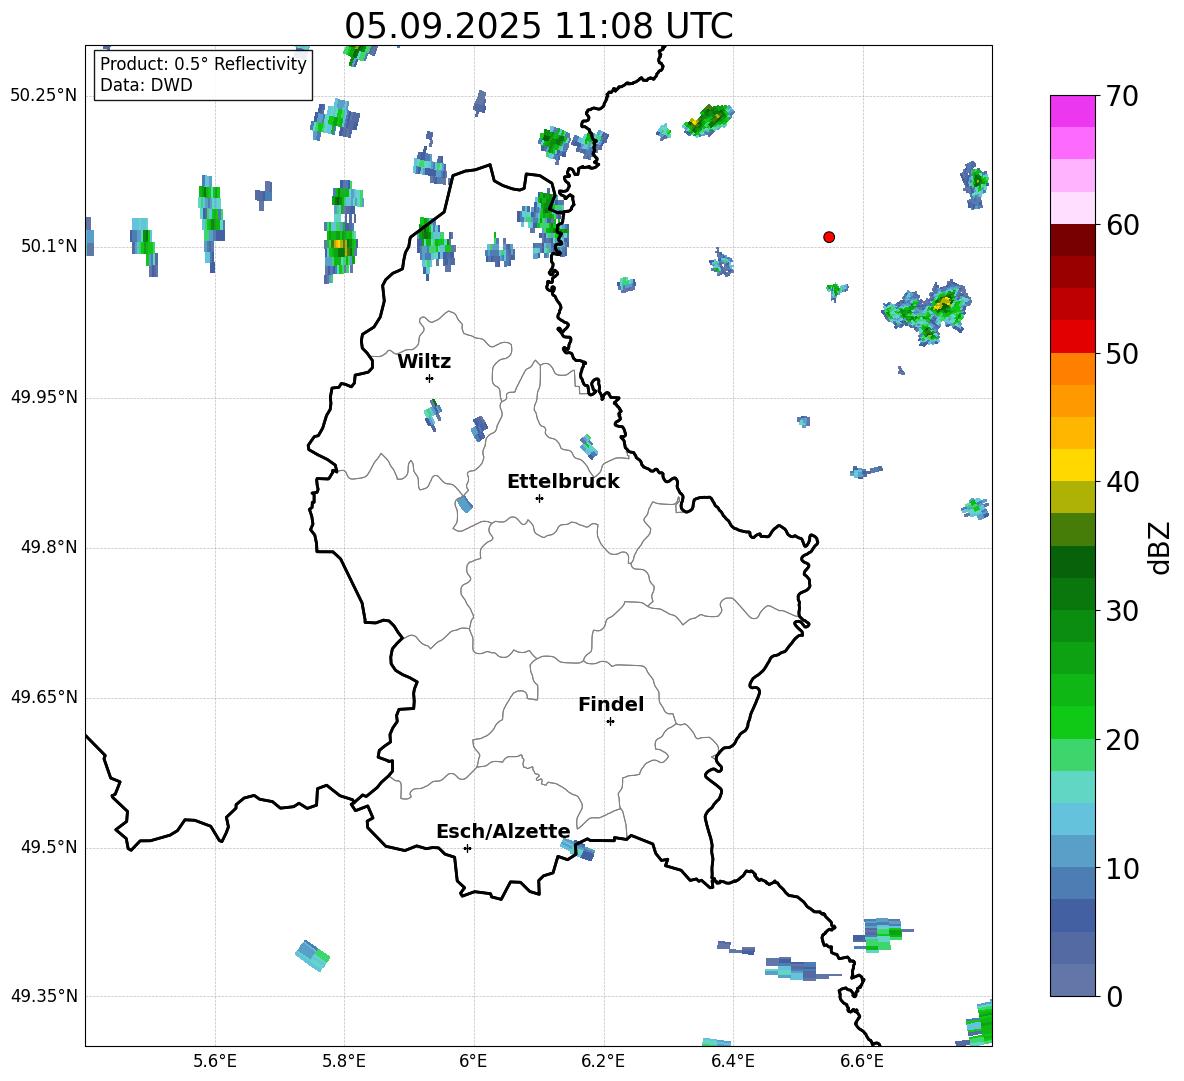
Task: Select the Wiltz city label
Action: [x=424, y=362]
